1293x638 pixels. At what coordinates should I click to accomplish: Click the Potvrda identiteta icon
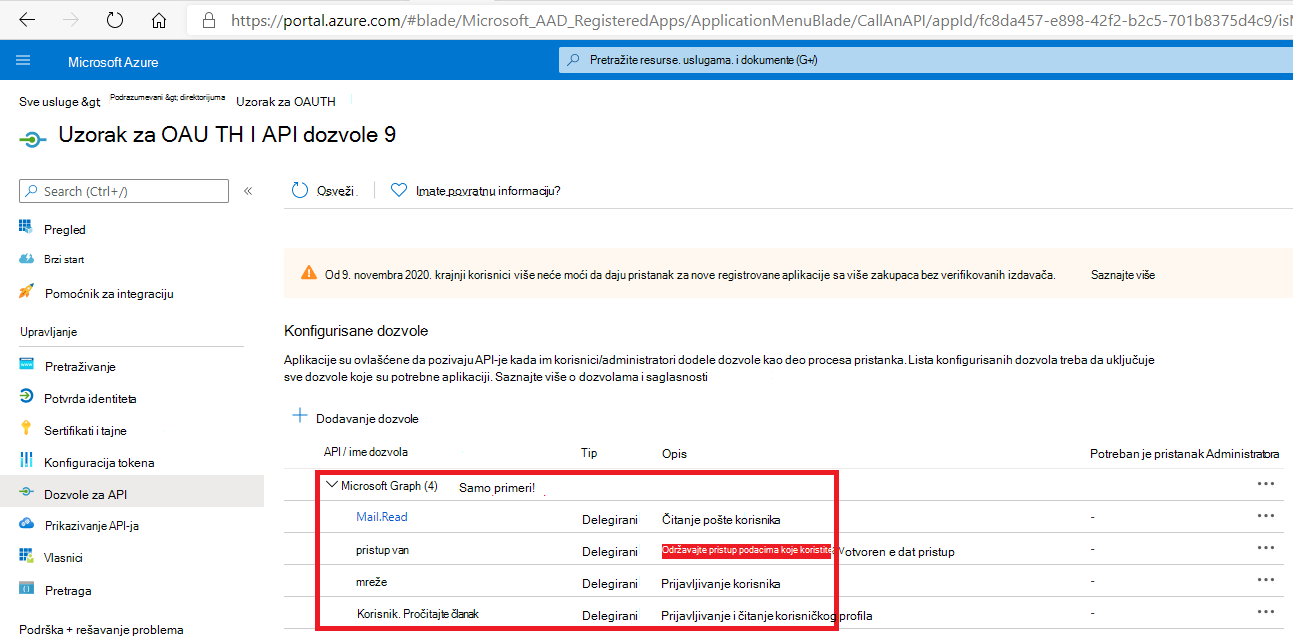tap(27, 398)
